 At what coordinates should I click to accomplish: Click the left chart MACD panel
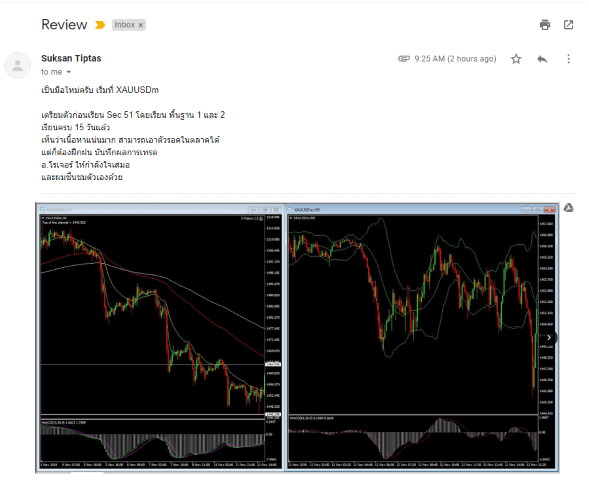click(x=153, y=440)
